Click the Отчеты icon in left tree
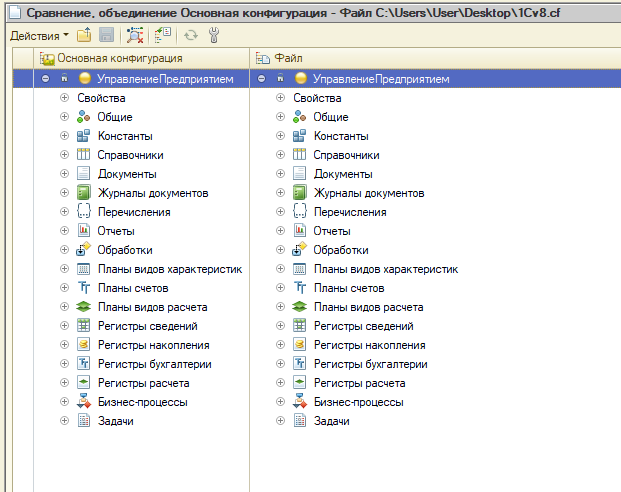The image size is (621, 492). [84, 231]
